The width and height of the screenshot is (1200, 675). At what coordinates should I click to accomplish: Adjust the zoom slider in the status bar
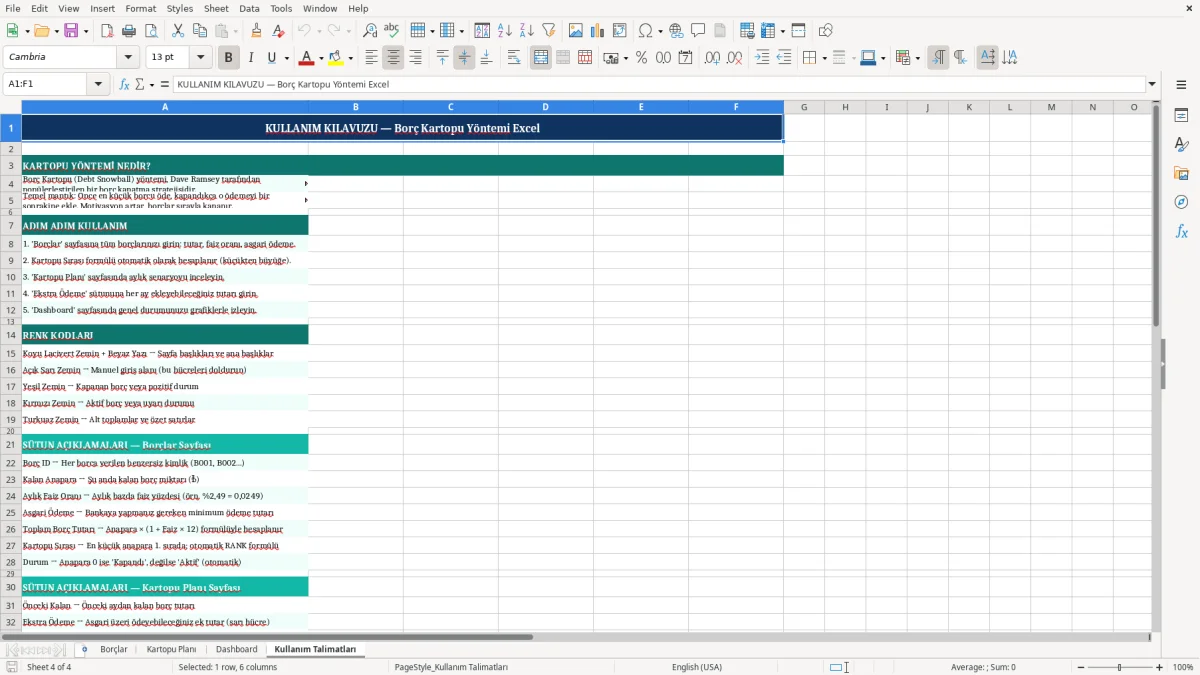pos(1119,667)
